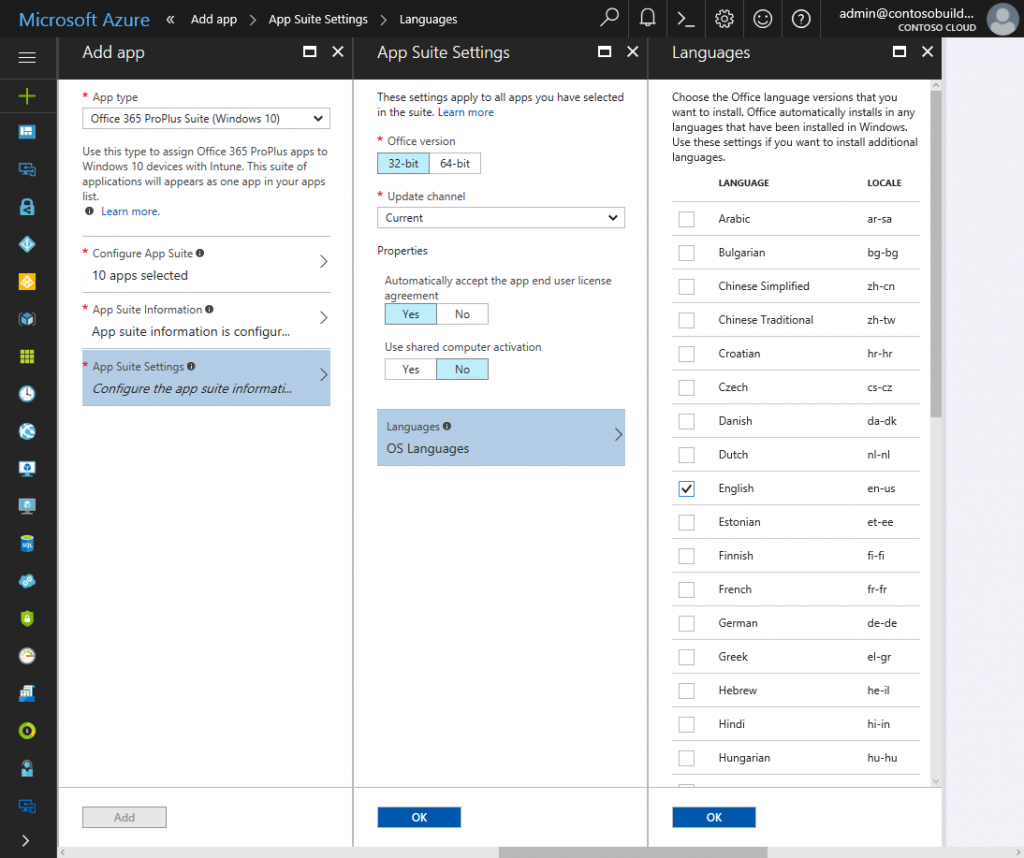Viewport: 1024px width, 858px height.
Task: Click the info icon next to Languages label
Action: (447, 426)
